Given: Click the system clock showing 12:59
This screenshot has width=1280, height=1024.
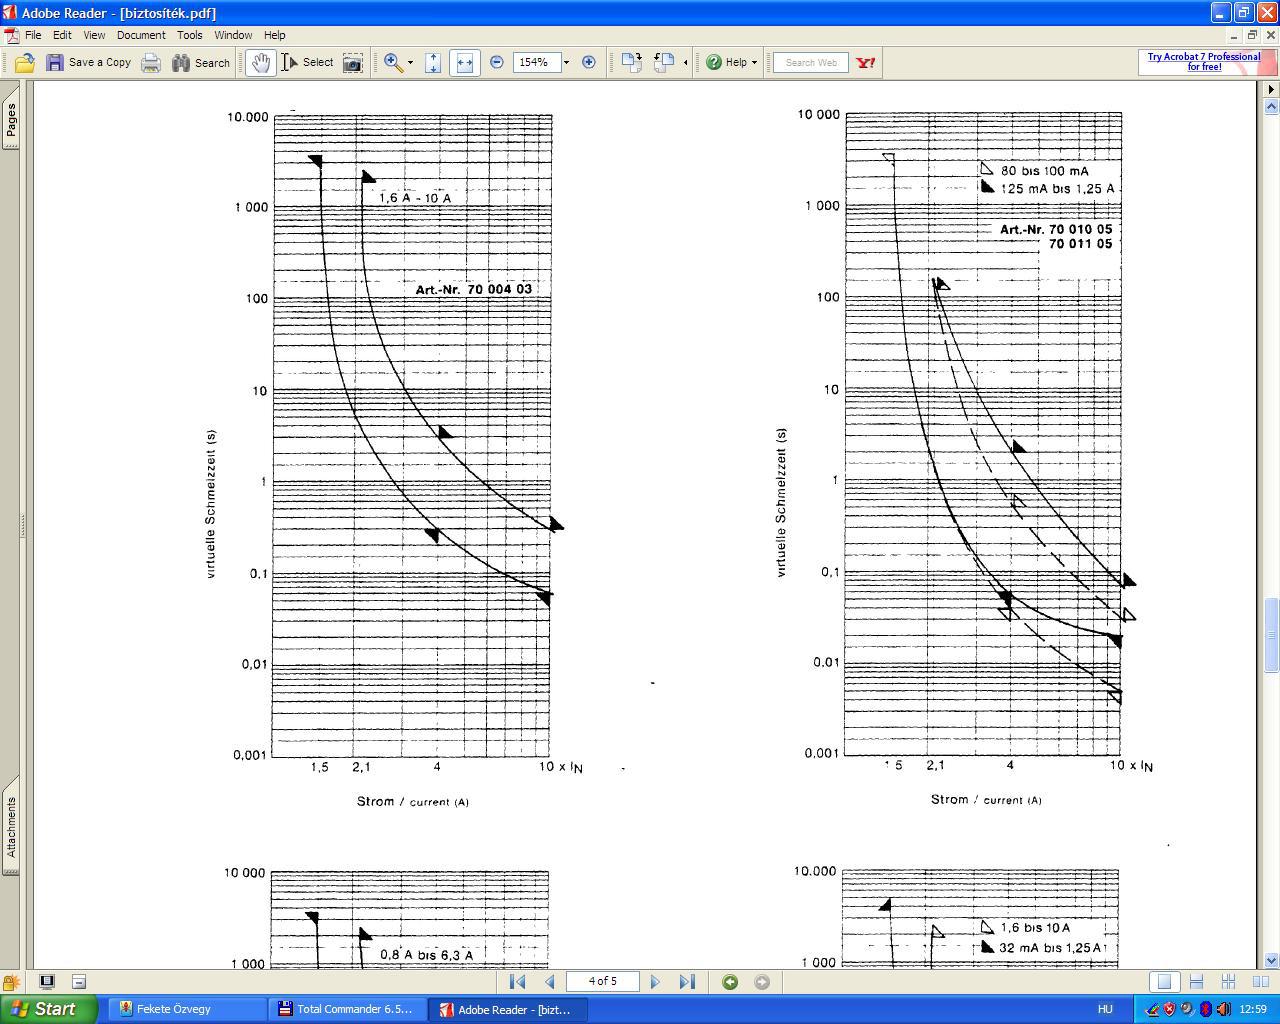Looking at the screenshot, I should pos(1253,1009).
